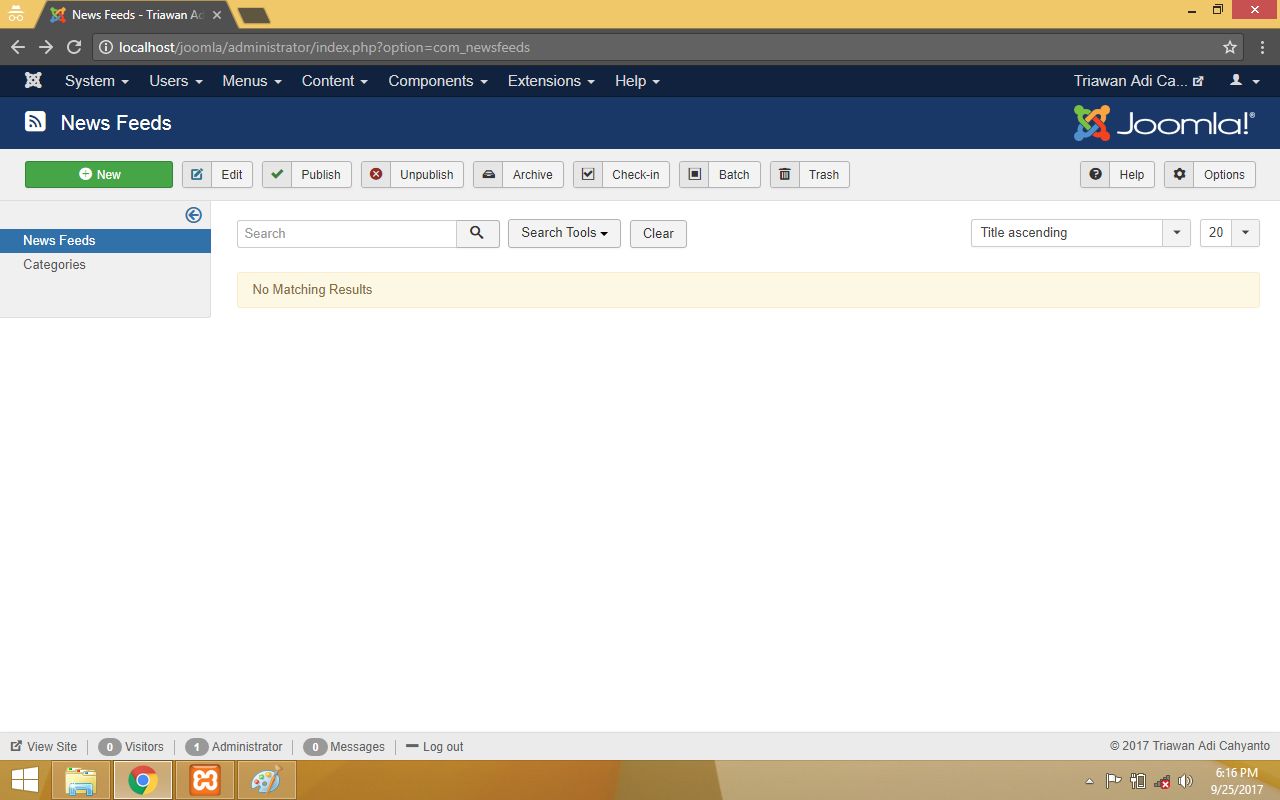Click the magnifier search button
The height and width of the screenshot is (800, 1280).
click(x=477, y=233)
